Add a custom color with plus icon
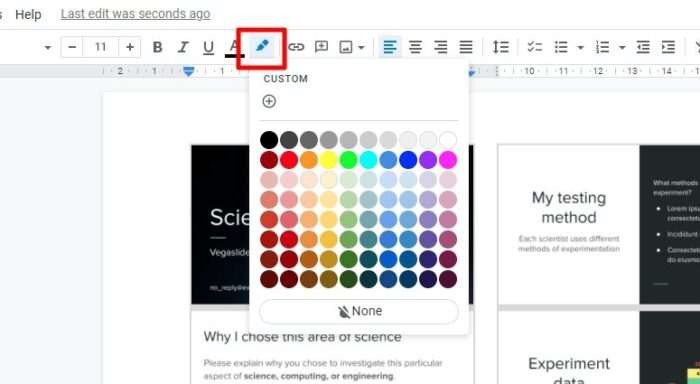This screenshot has height=384, width=700. (x=269, y=101)
